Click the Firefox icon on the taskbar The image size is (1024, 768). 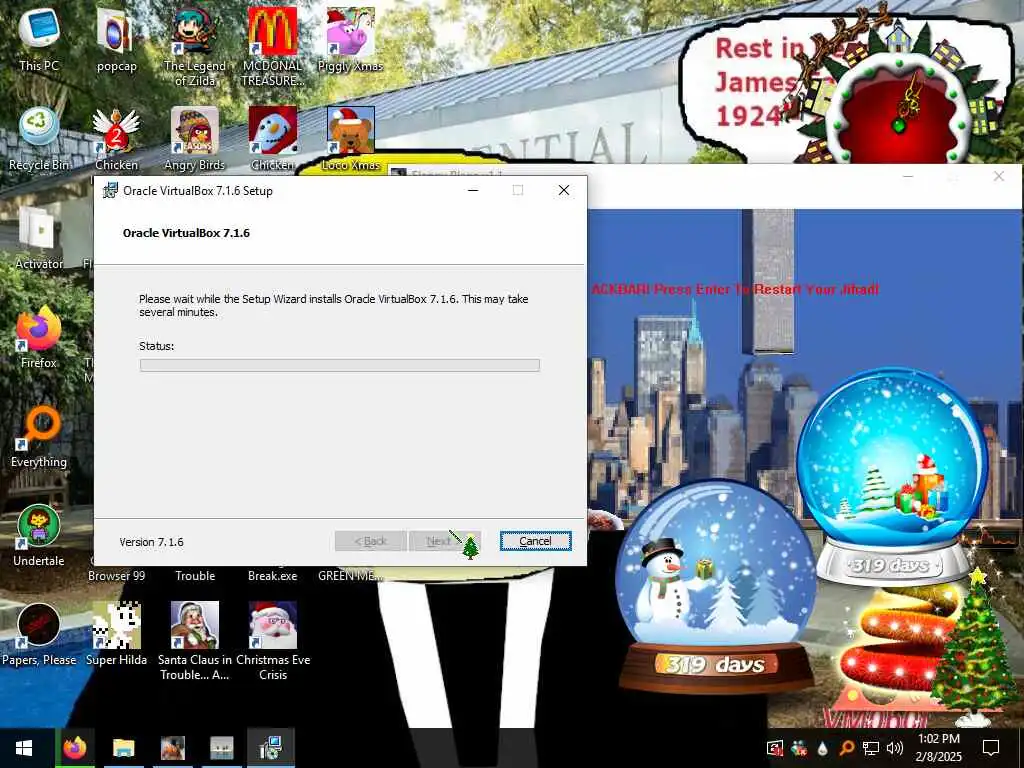click(74, 748)
